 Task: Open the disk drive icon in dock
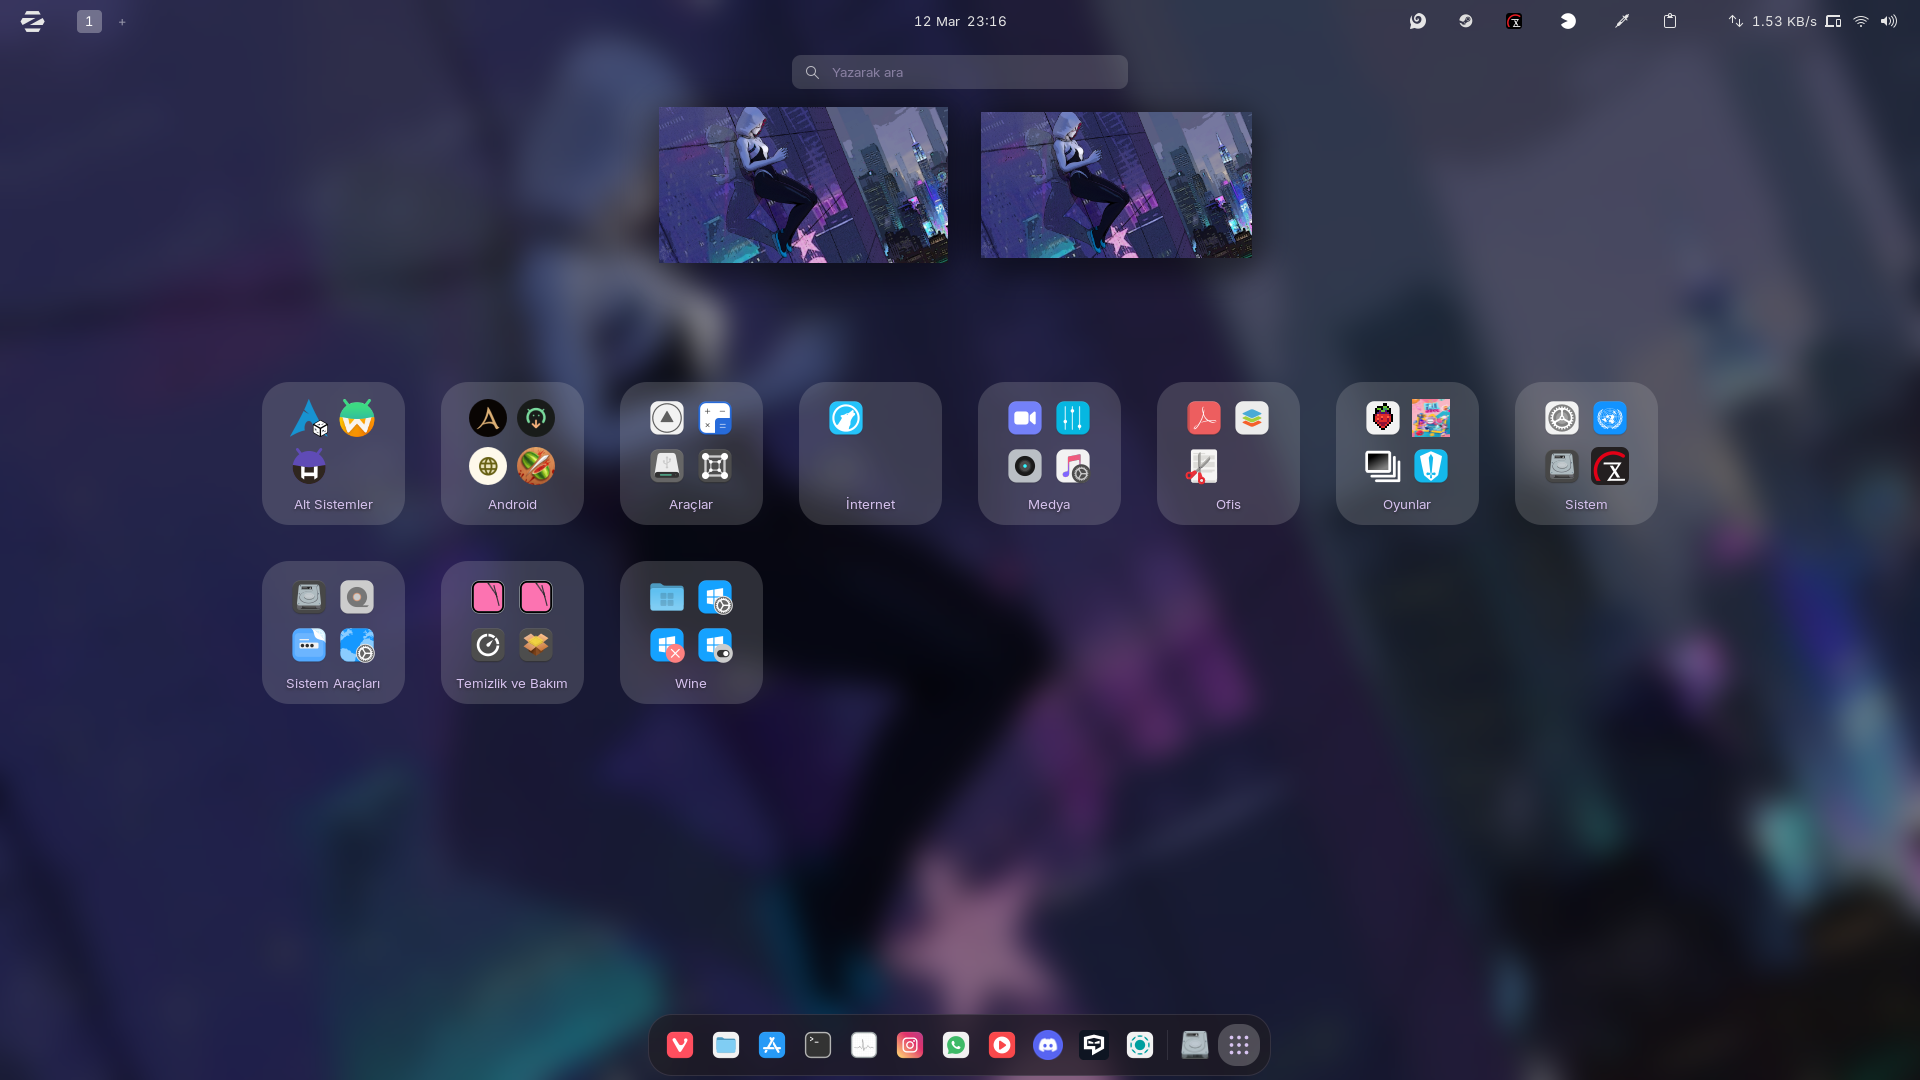(1195, 1045)
